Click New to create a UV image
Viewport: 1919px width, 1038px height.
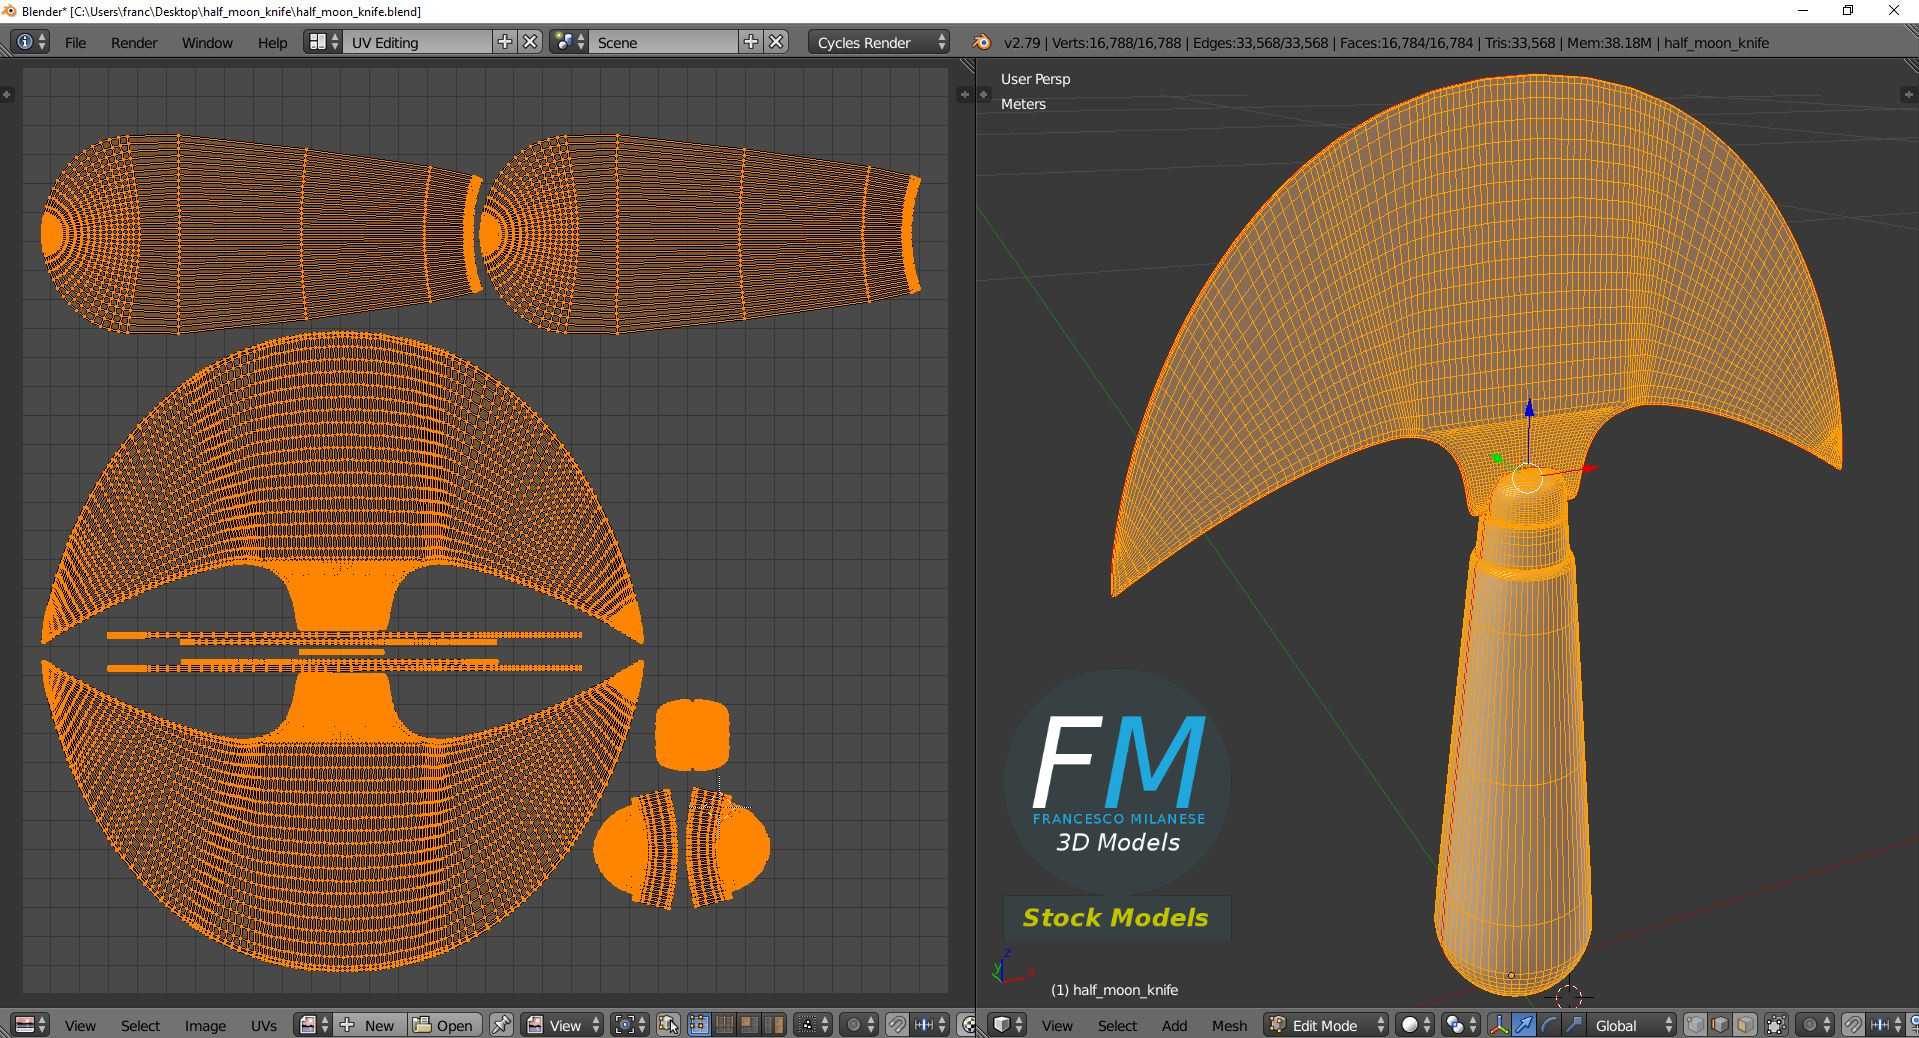[x=370, y=1025]
